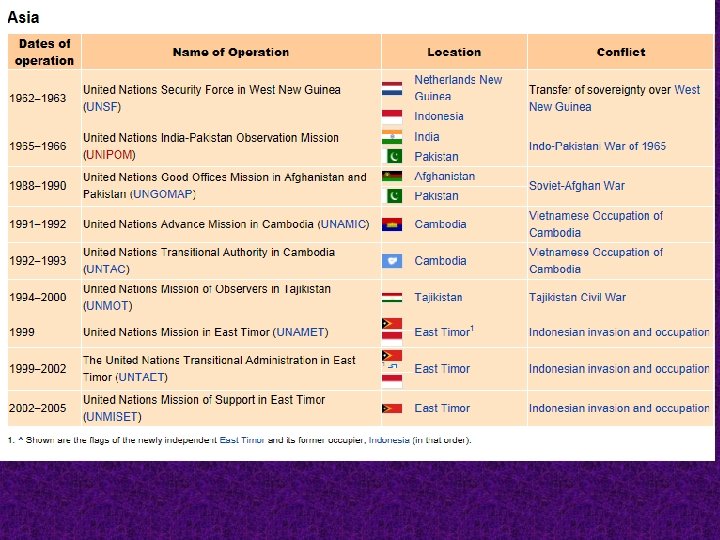Click the 'Asia' section heading
Image resolution: width=720 pixels, height=540 pixels.
[x=23, y=17]
